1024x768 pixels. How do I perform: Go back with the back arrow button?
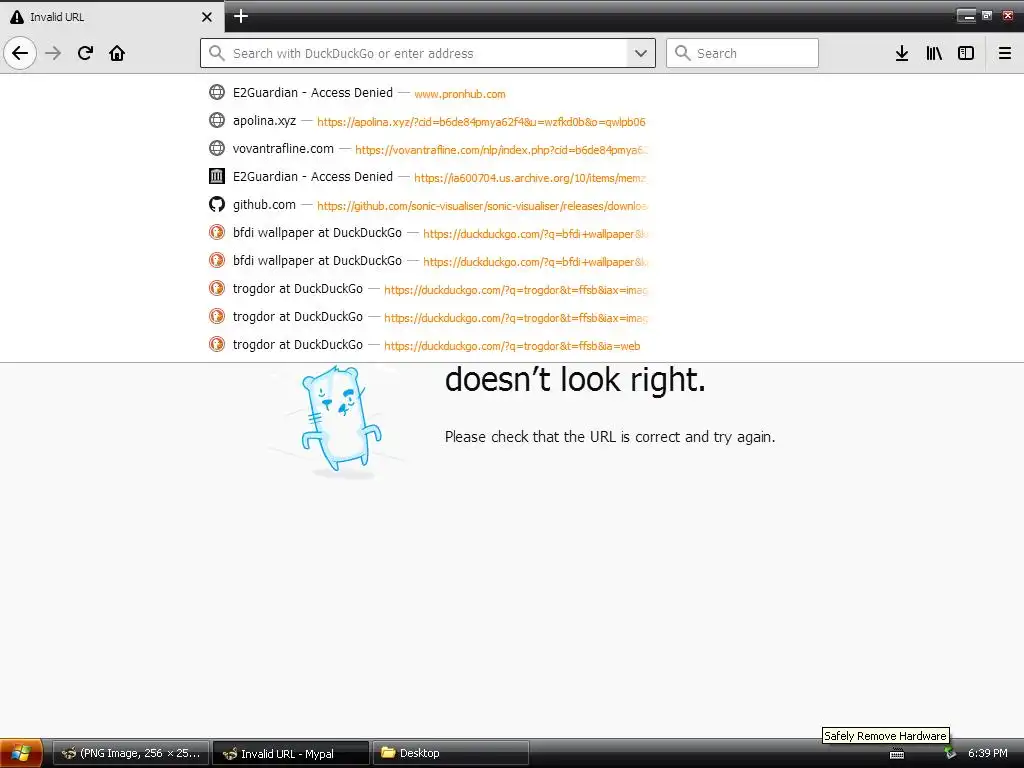click(20, 53)
